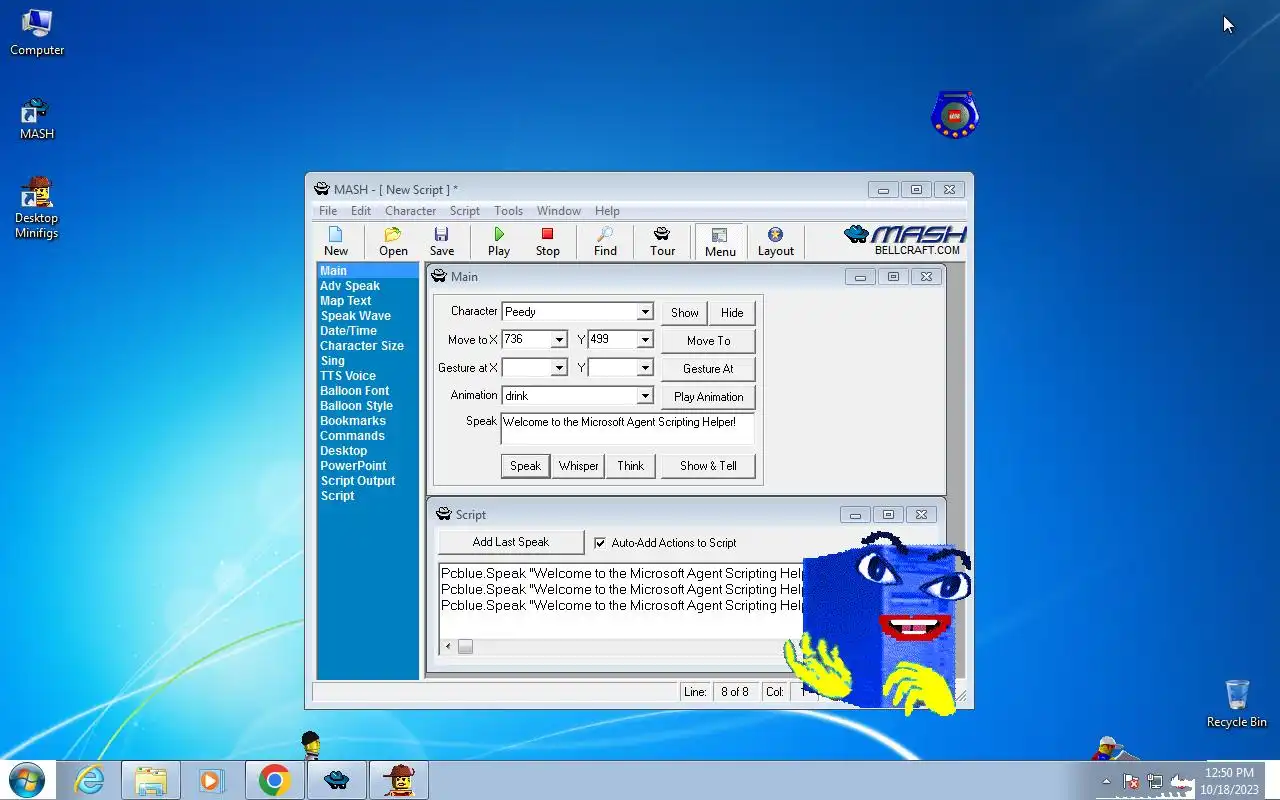The width and height of the screenshot is (1280, 800).
Task: Click the New script toolbar icon
Action: click(336, 241)
